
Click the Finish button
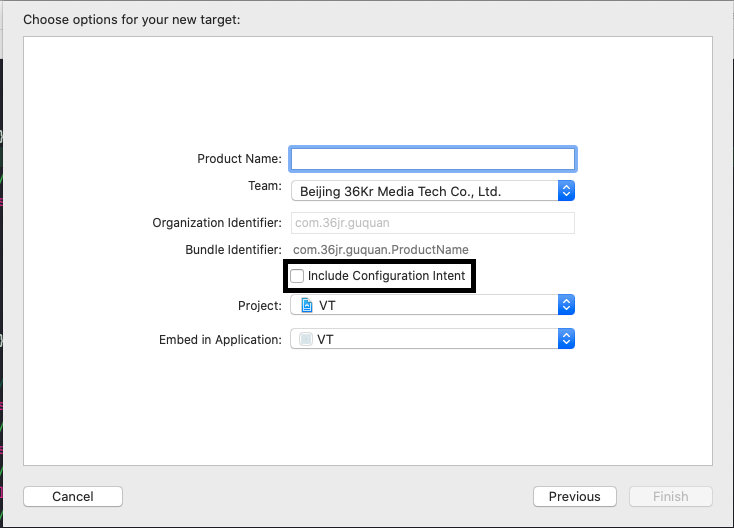point(671,496)
